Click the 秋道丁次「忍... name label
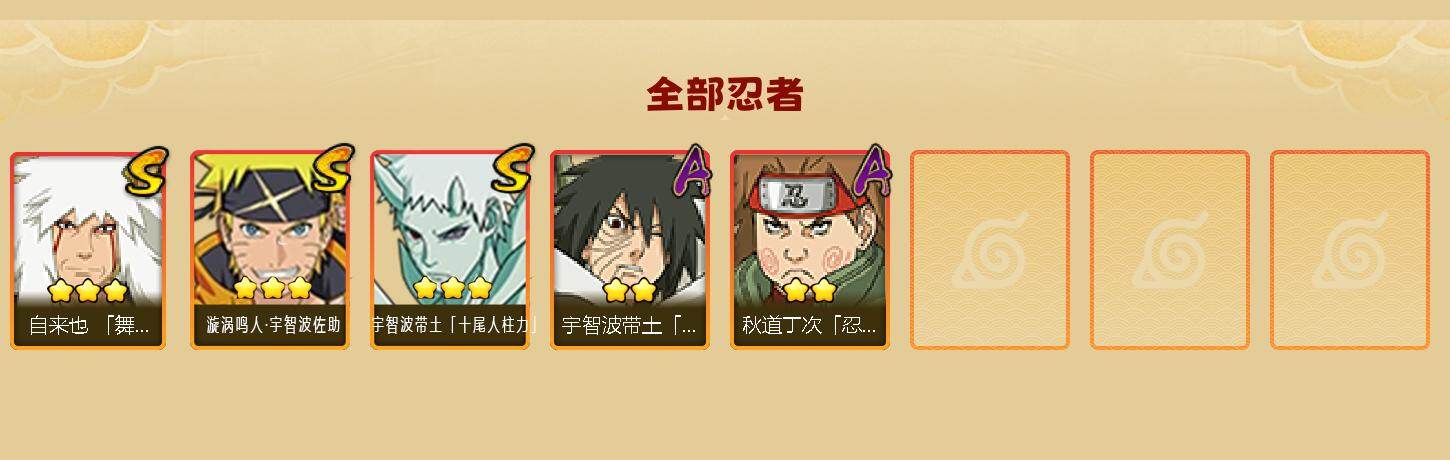The height and width of the screenshot is (460, 1450). pyautogui.click(x=810, y=326)
